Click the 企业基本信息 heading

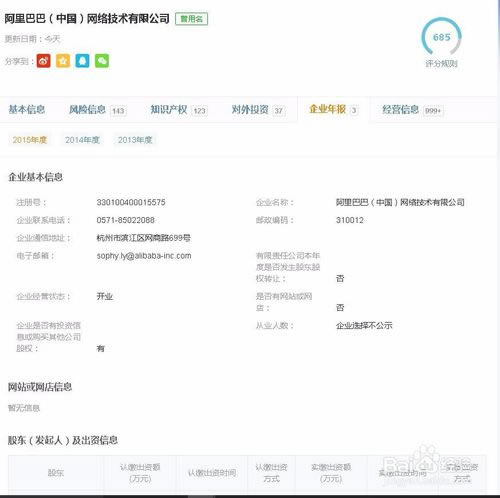pyautogui.click(x=35, y=177)
